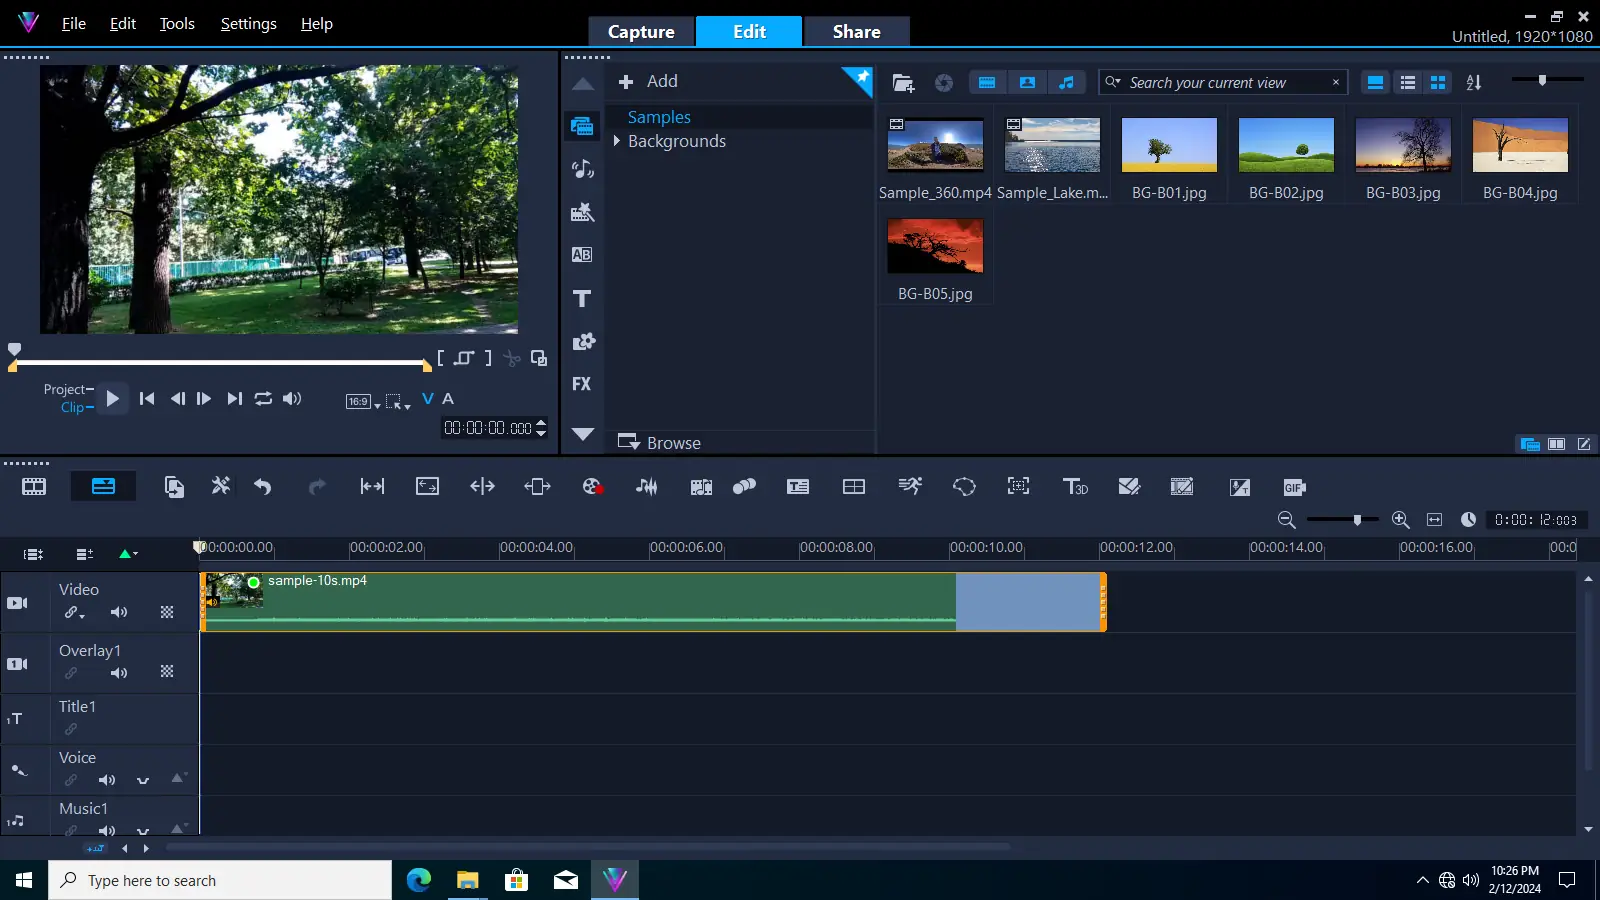Open the Settings menu
Viewport: 1600px width, 900px height.
pos(248,23)
